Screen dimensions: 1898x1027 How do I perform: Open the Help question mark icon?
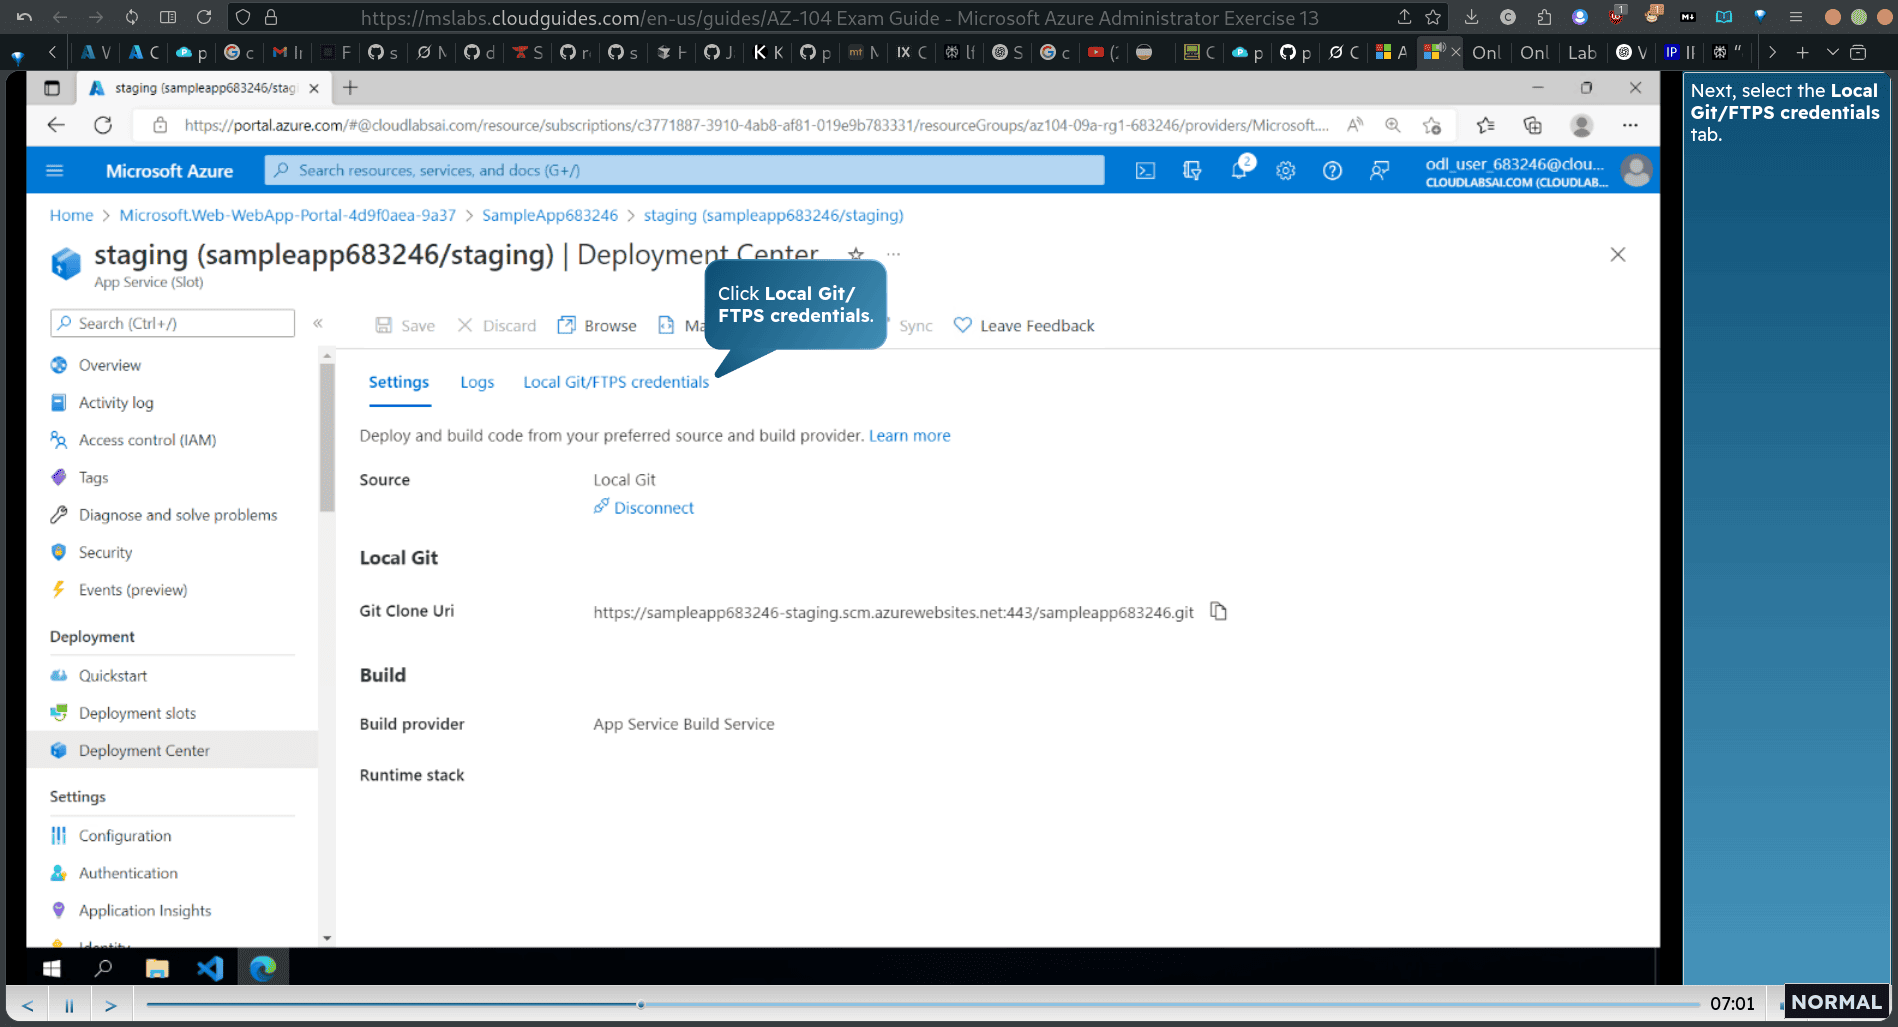1332,171
